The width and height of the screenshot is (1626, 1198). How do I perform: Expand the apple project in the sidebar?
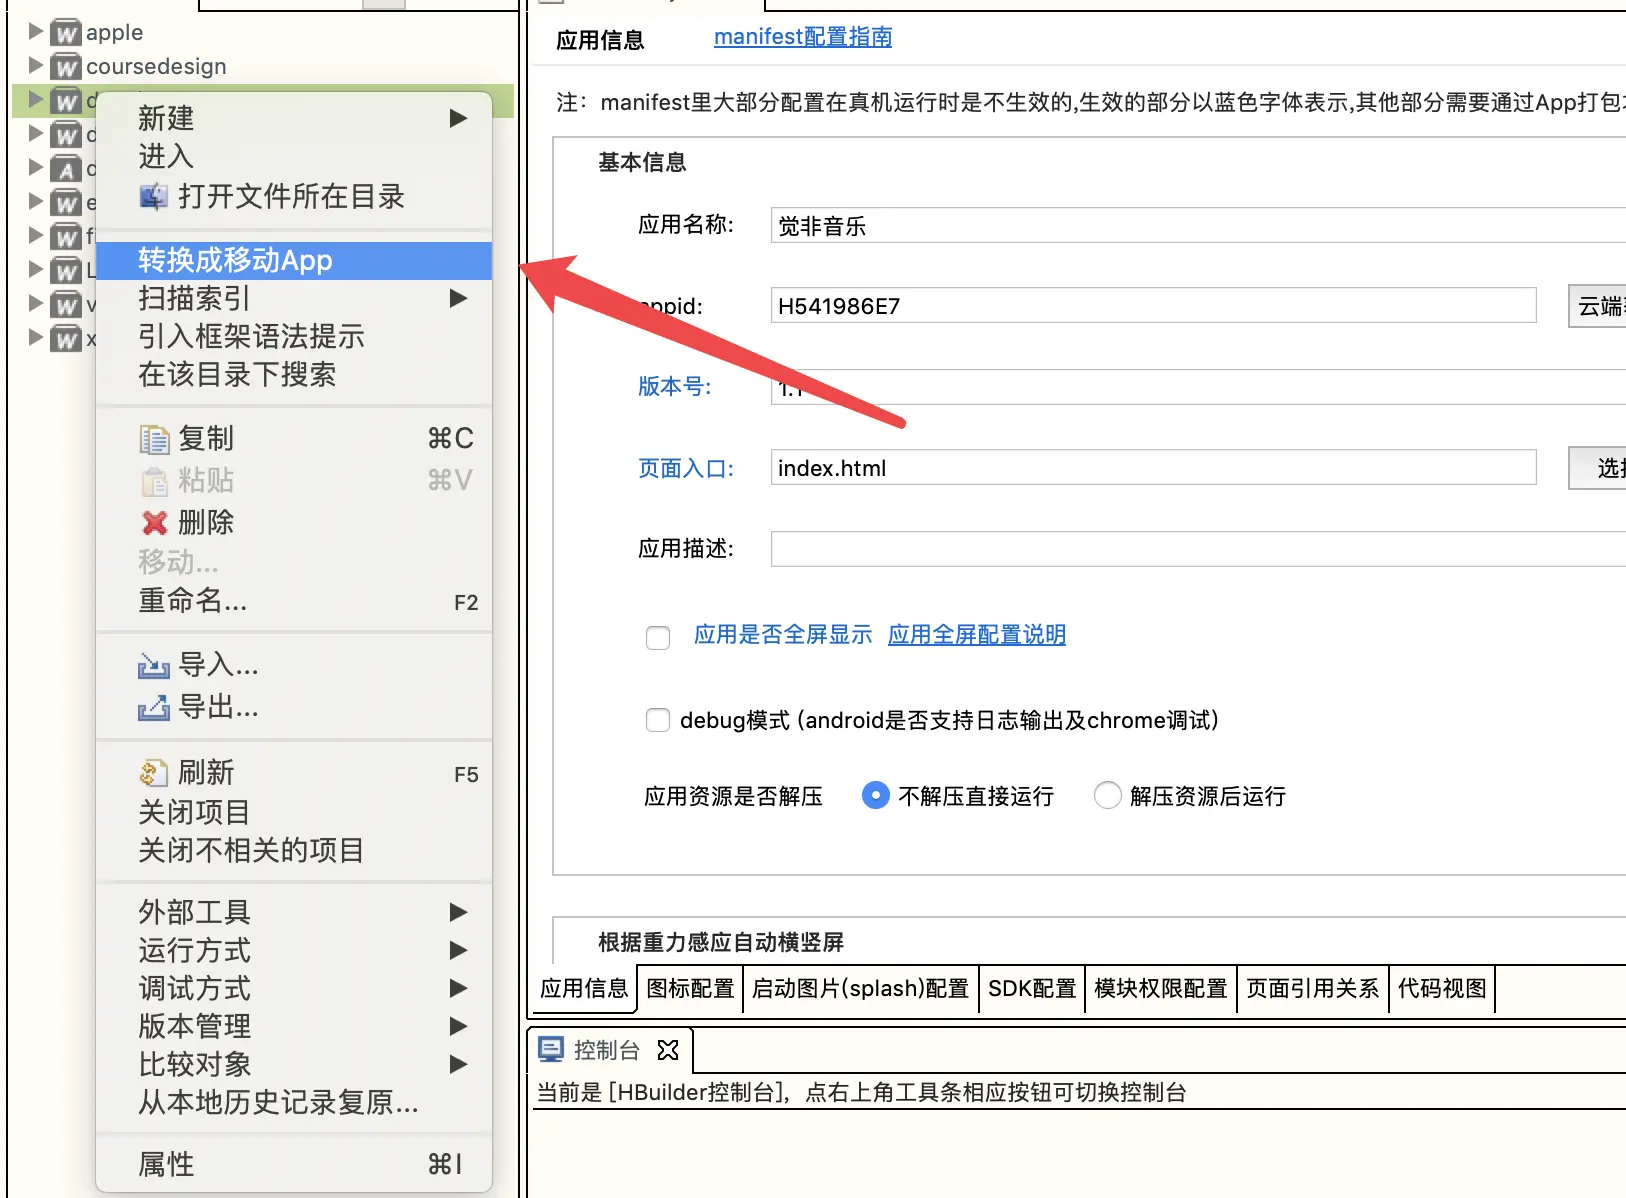click(x=35, y=31)
